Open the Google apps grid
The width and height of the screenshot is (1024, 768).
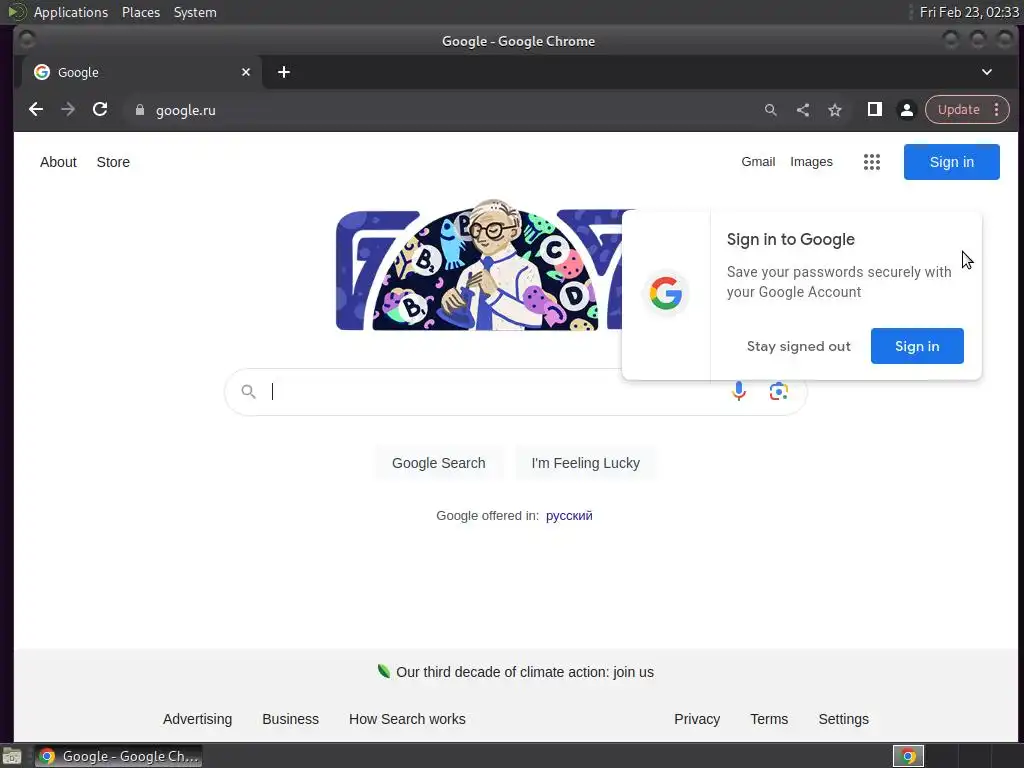[872, 162]
